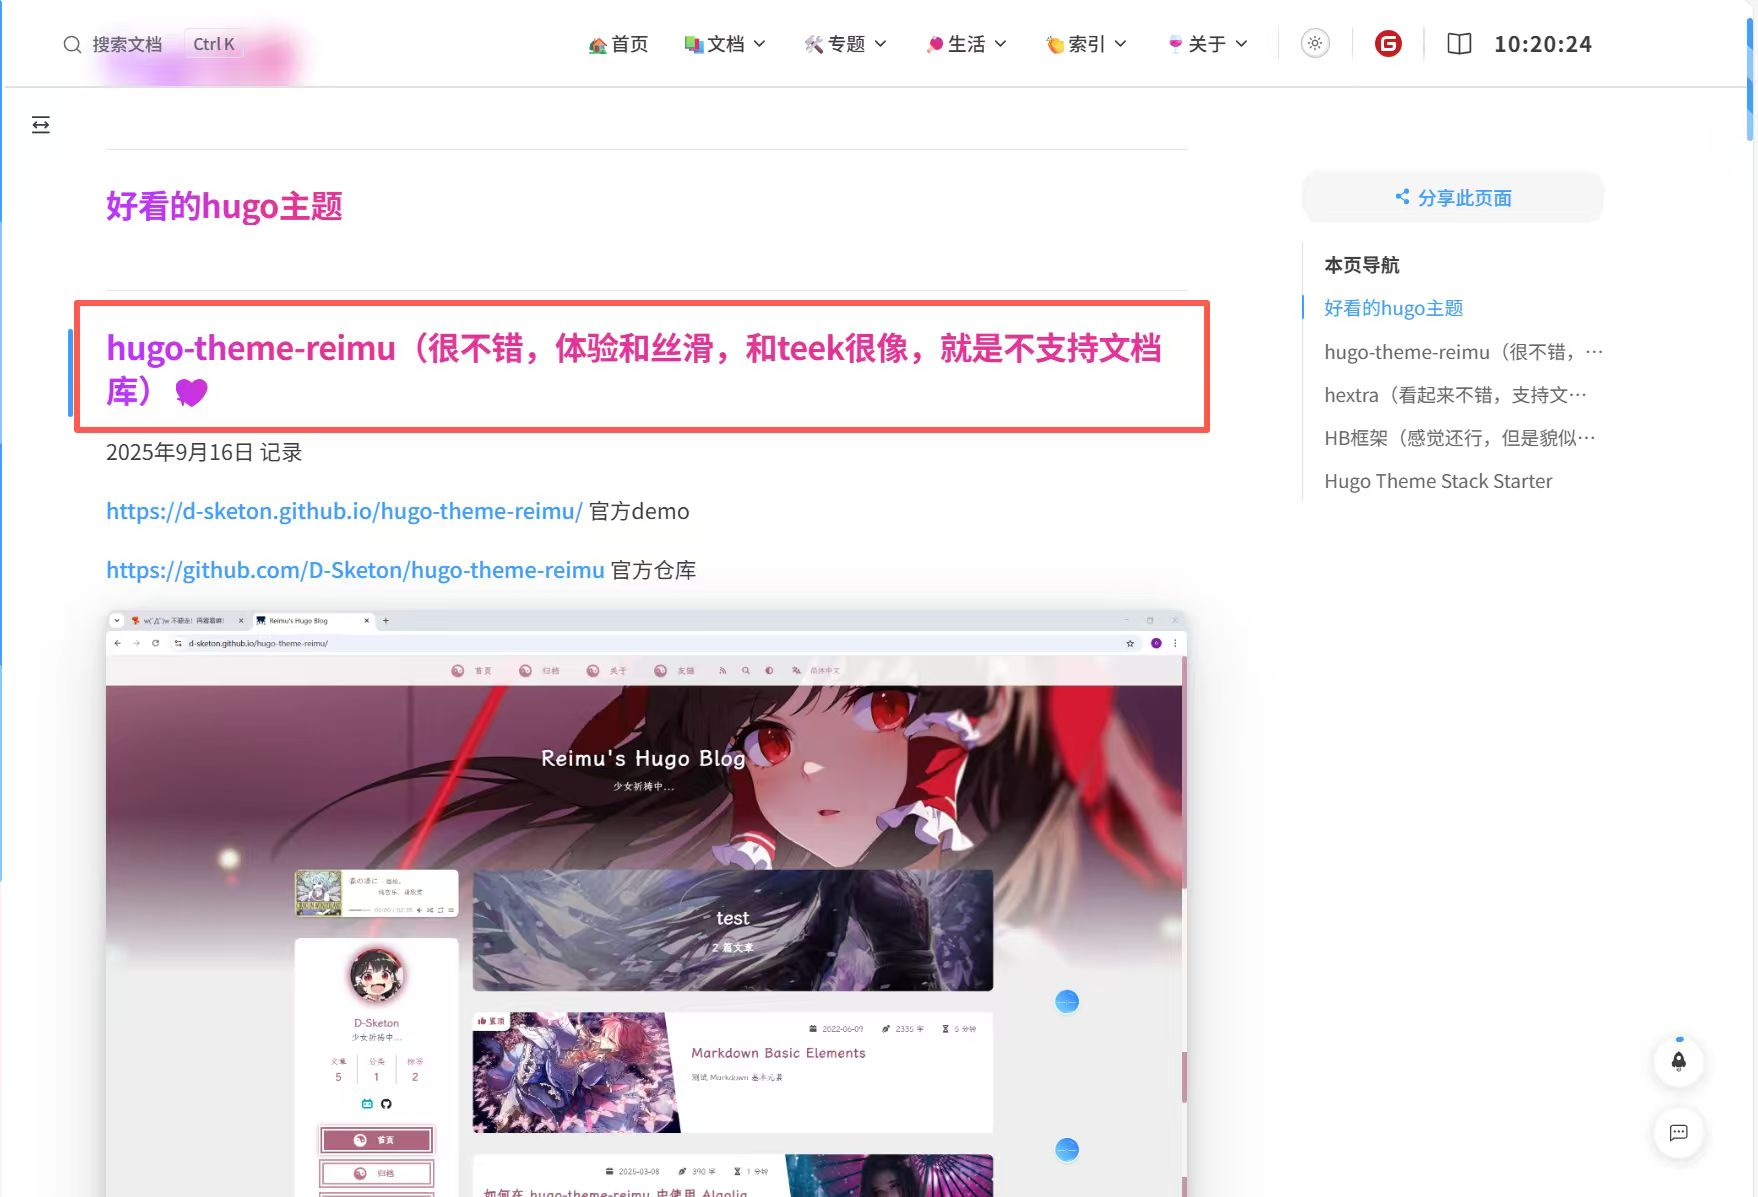
Task: Go to 首页 home menu item
Action: 618,44
